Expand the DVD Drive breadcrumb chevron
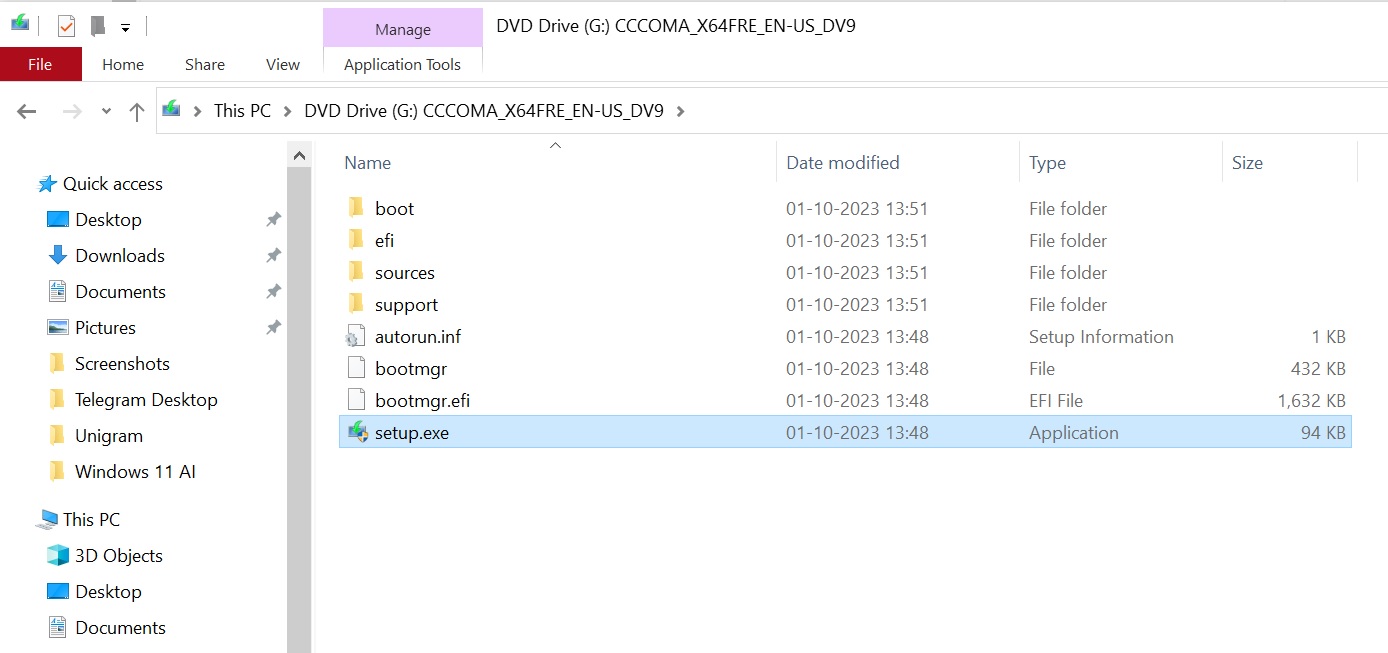Image resolution: width=1388 pixels, height=653 pixels. coord(679,111)
